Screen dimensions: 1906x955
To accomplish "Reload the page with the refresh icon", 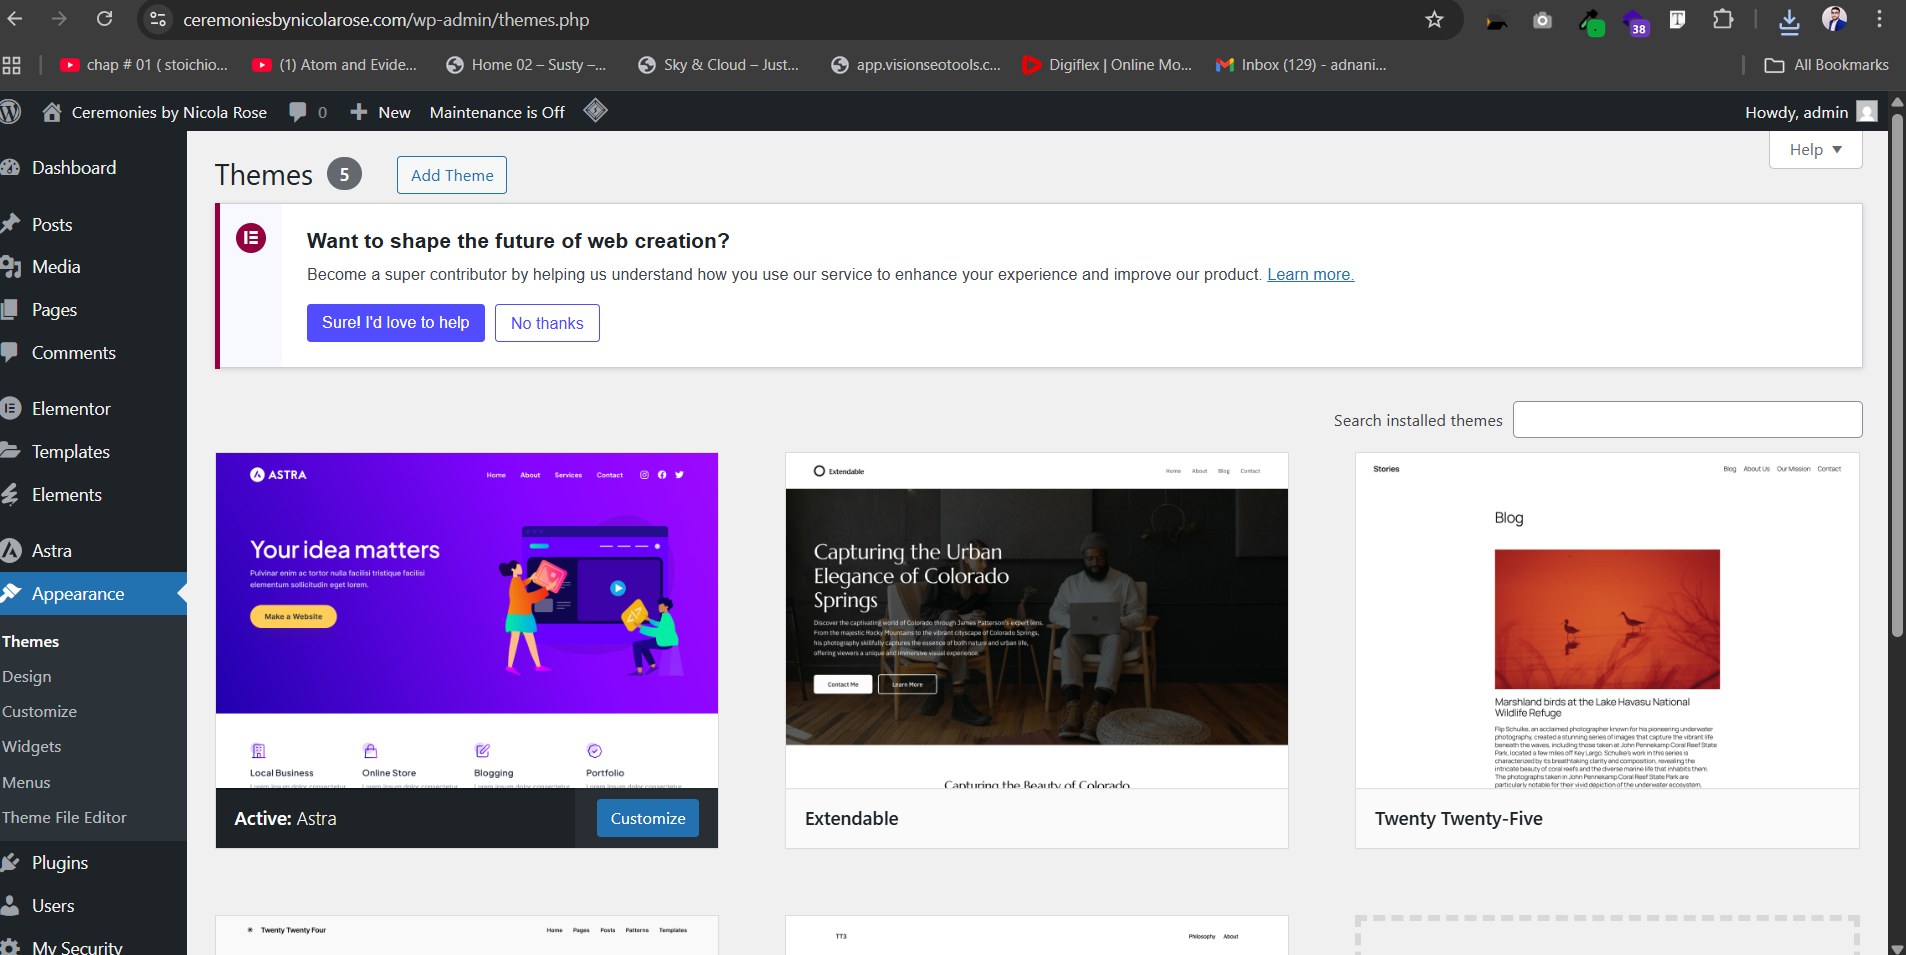I will pos(104,19).
